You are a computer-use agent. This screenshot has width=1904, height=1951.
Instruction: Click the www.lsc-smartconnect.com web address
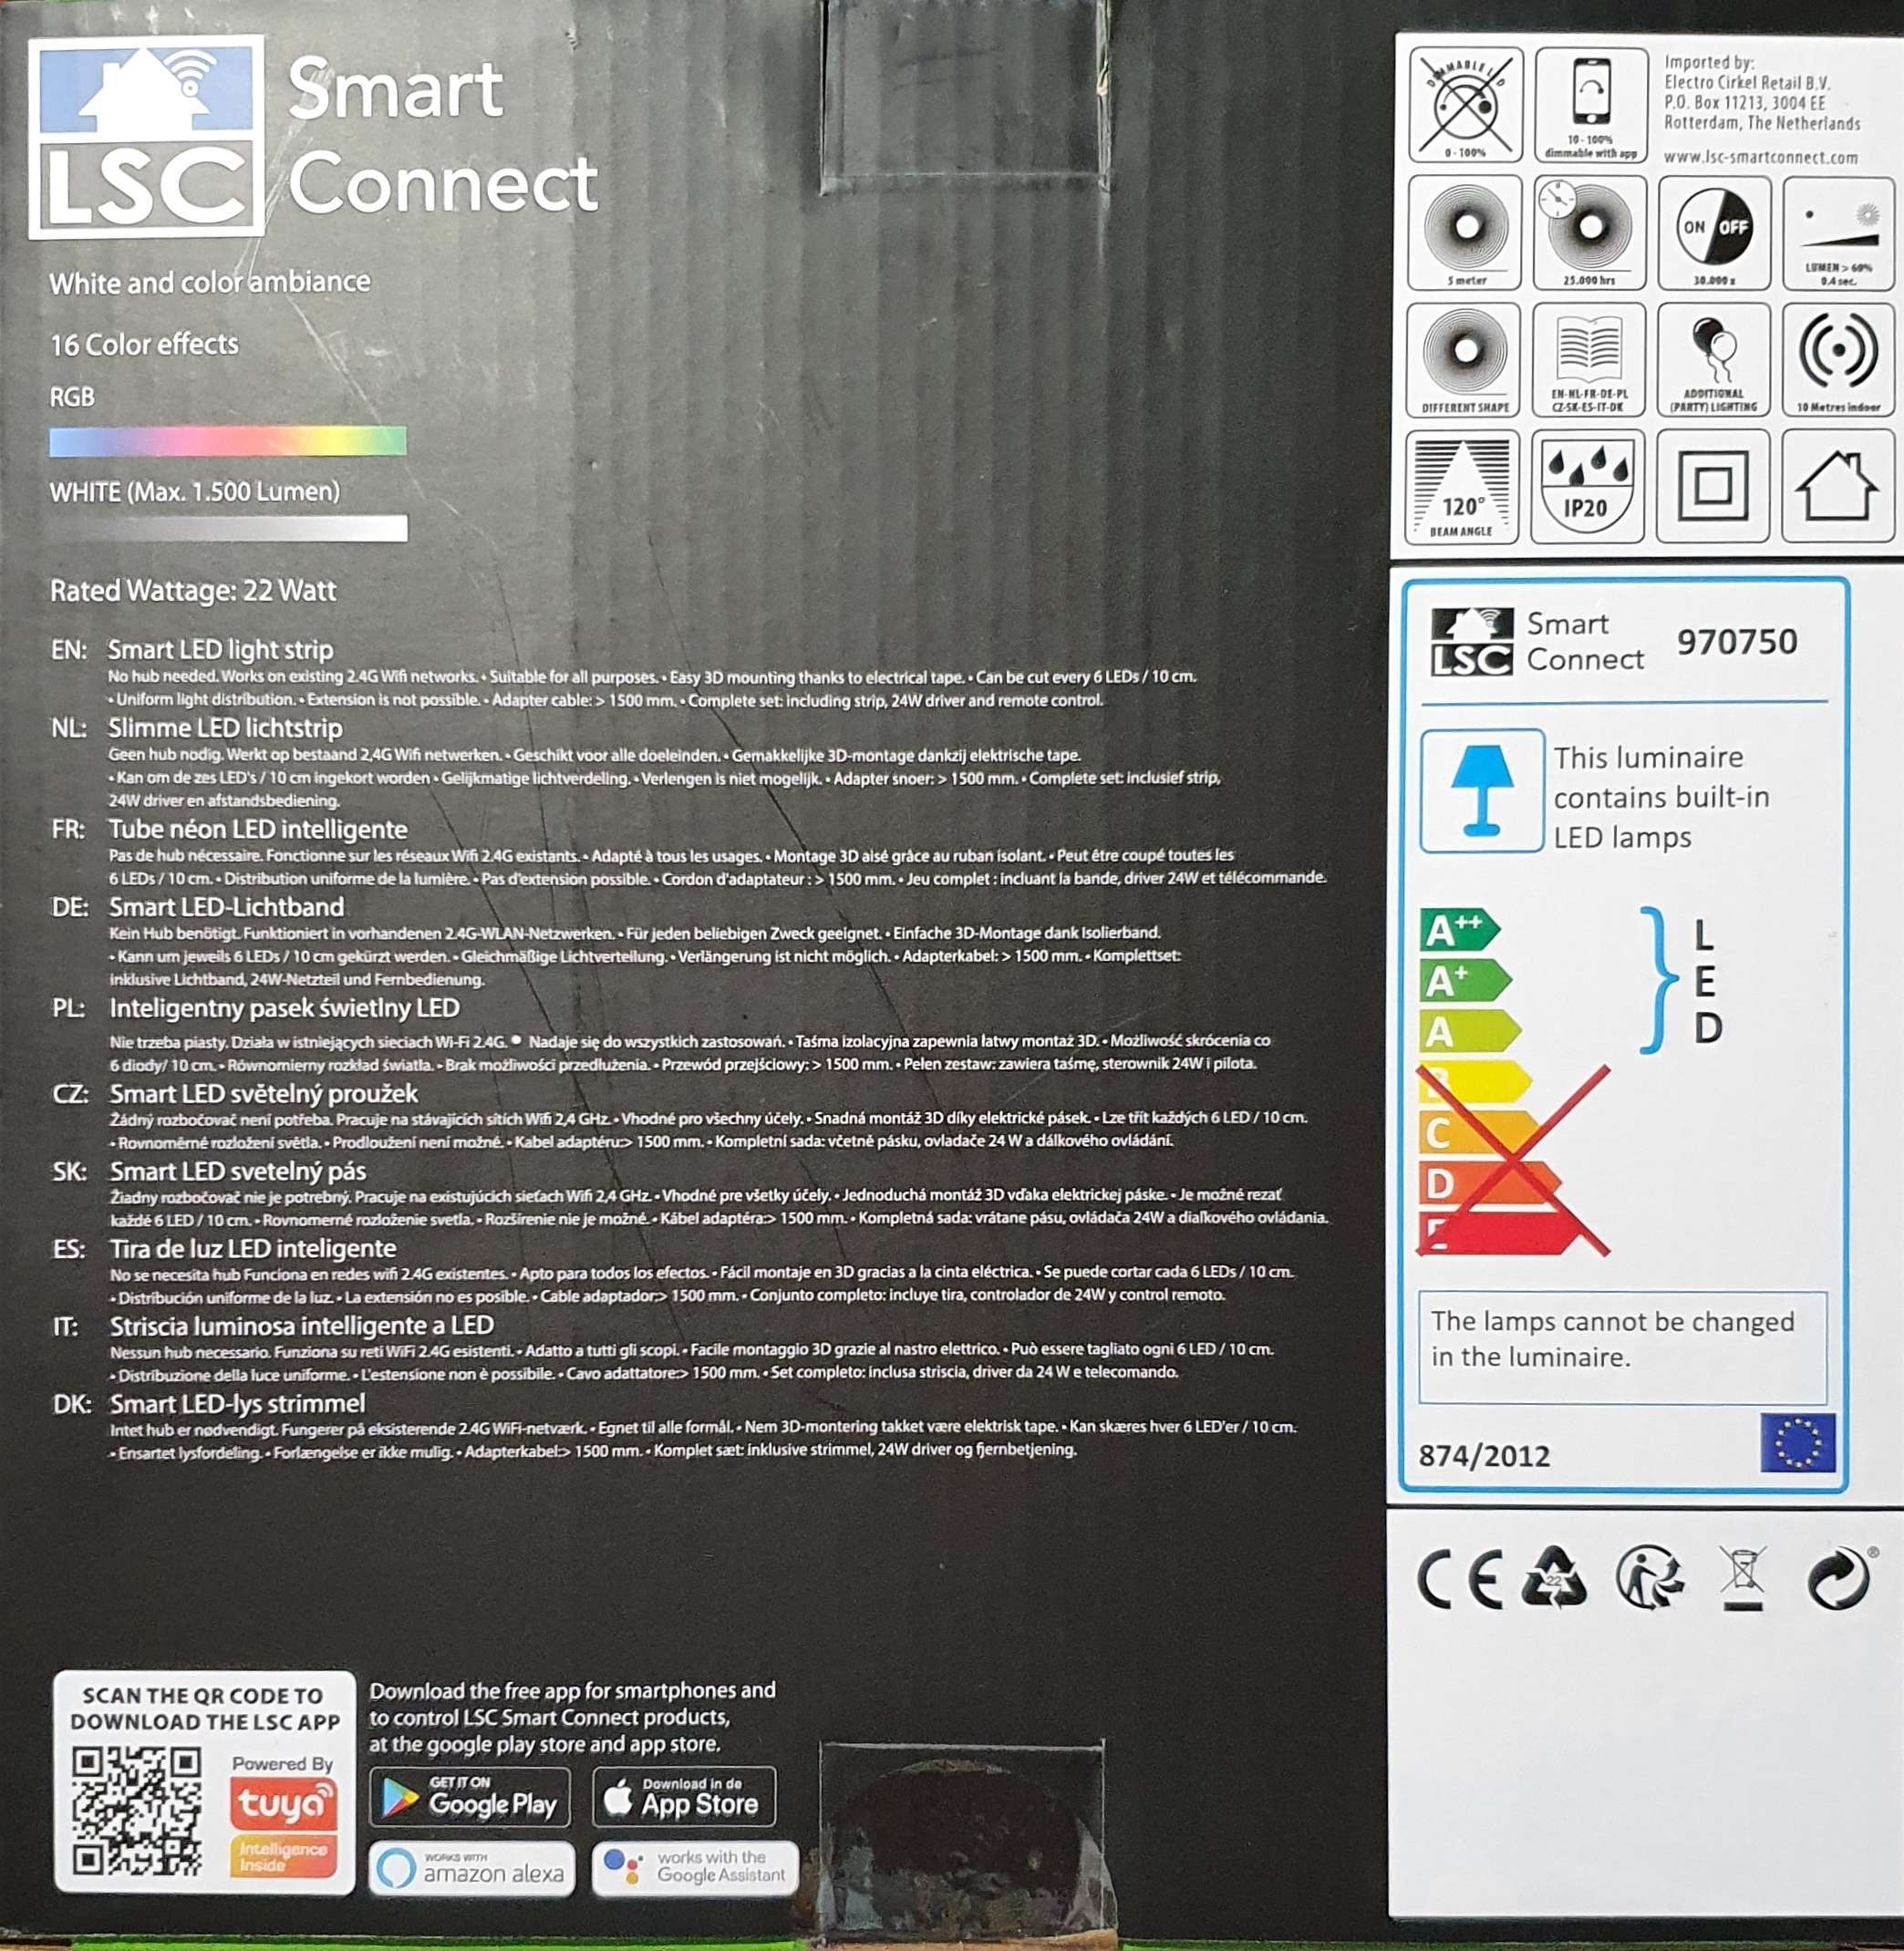(1760, 158)
